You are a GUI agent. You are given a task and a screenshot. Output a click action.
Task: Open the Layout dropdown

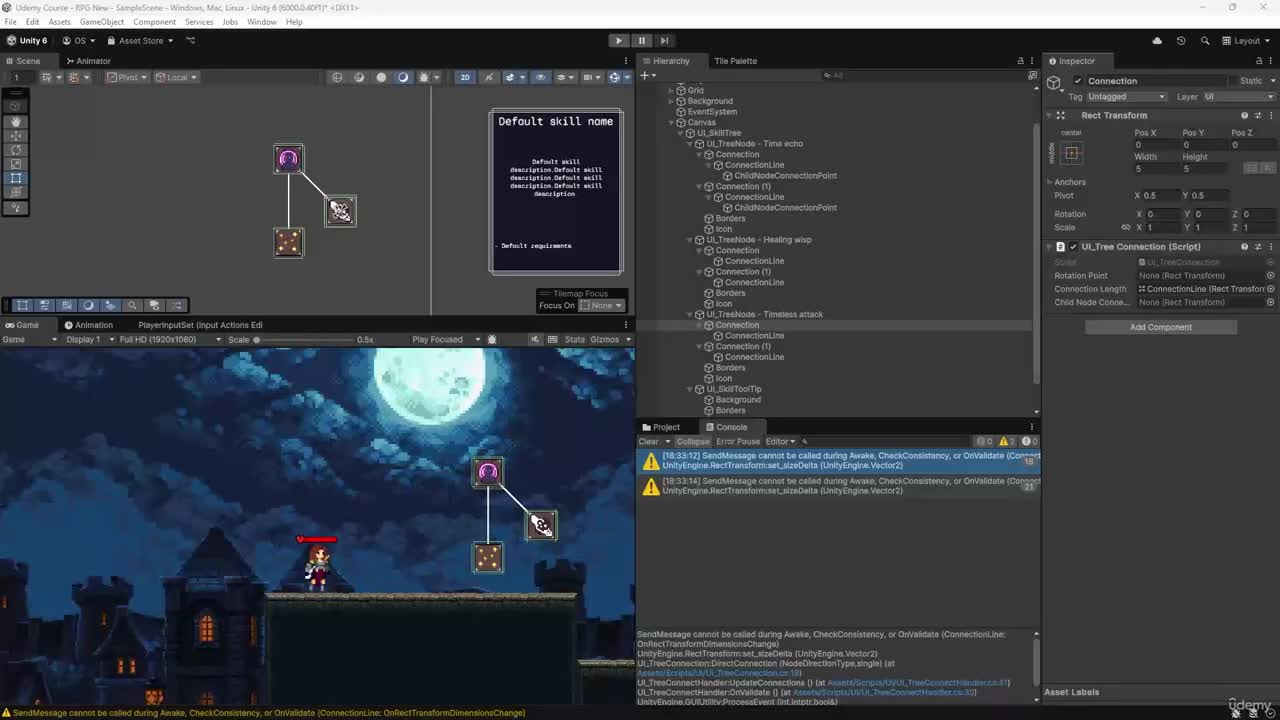pos(1246,41)
